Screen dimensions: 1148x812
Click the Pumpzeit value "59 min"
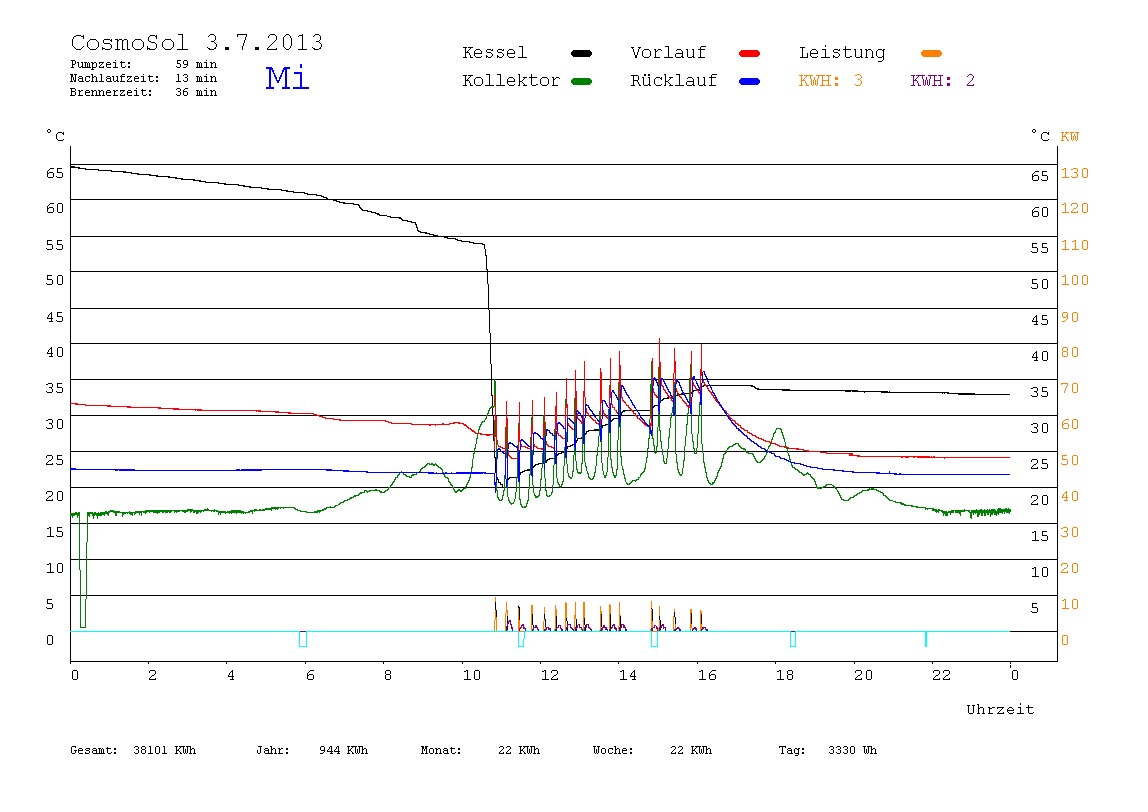click(196, 64)
